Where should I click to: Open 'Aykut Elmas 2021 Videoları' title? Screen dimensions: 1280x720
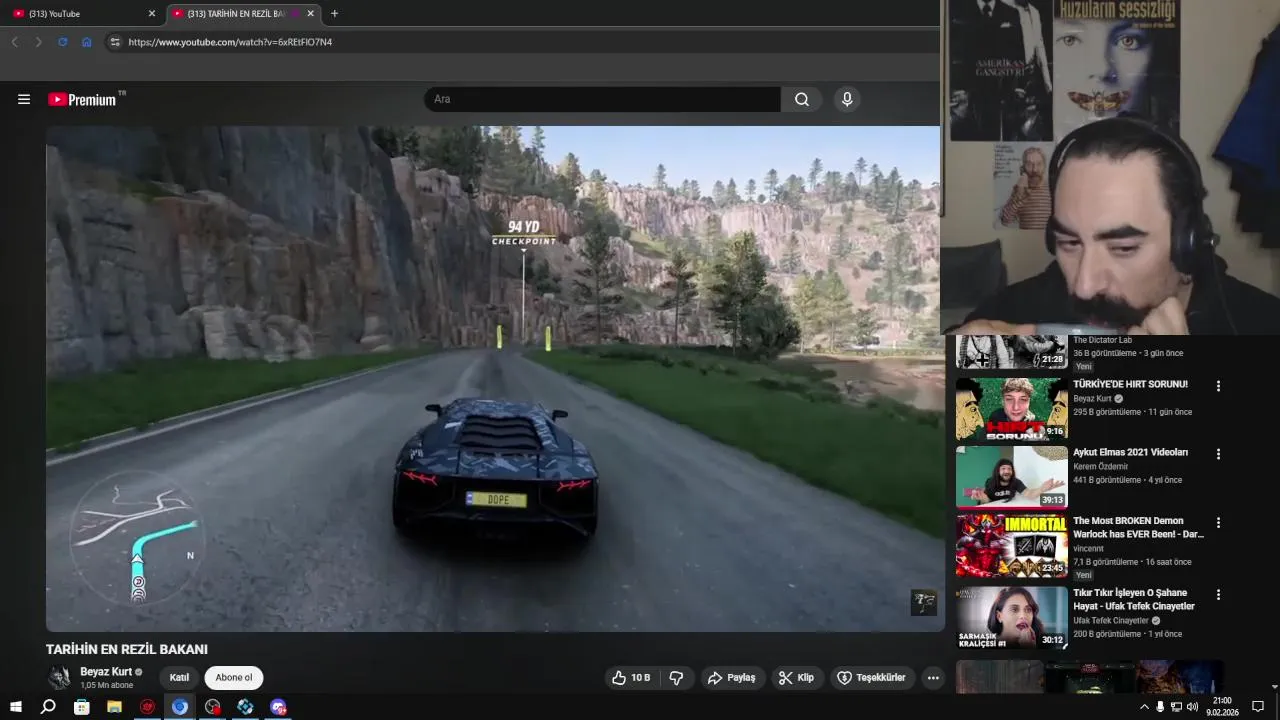point(1130,452)
